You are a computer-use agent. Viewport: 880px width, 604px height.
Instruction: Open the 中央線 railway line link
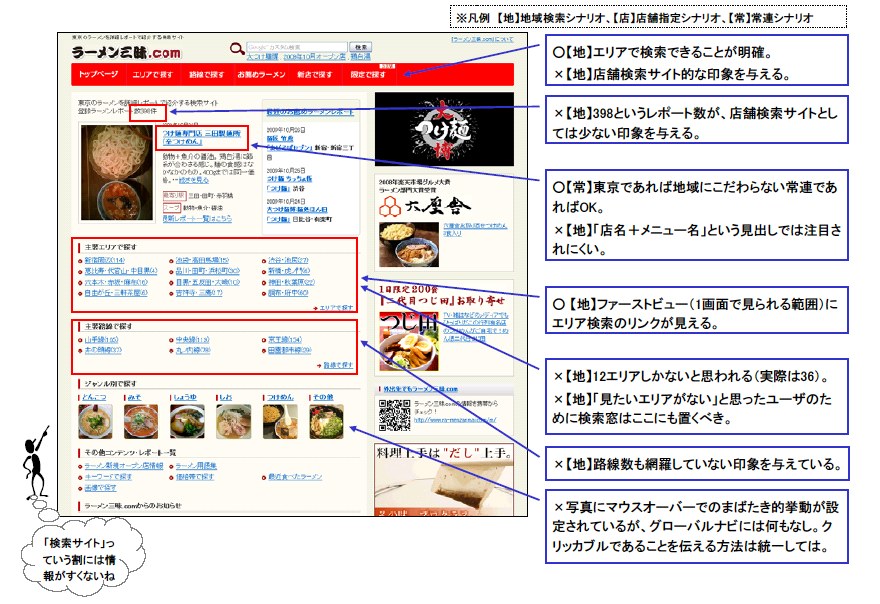pos(192,340)
